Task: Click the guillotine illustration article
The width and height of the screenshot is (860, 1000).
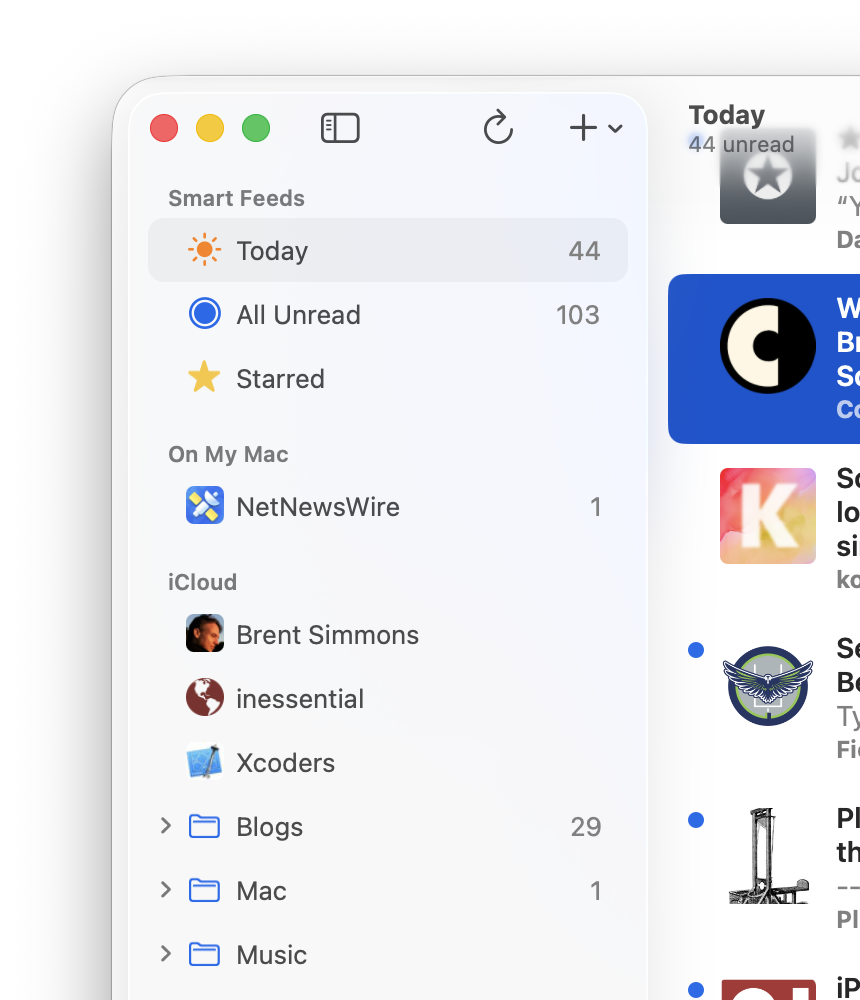Action: (767, 855)
